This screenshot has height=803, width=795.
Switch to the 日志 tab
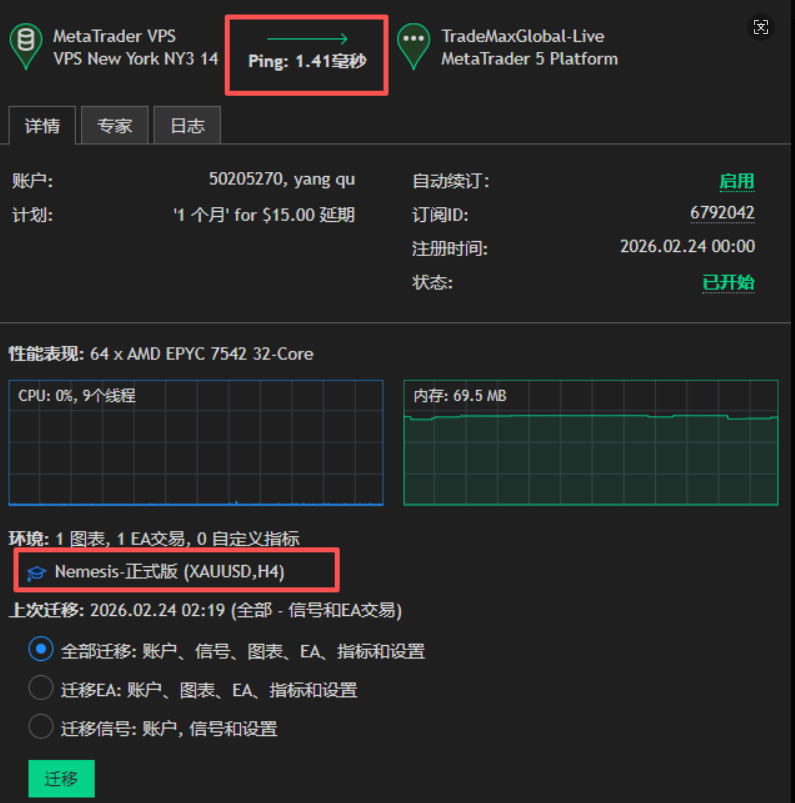click(187, 125)
